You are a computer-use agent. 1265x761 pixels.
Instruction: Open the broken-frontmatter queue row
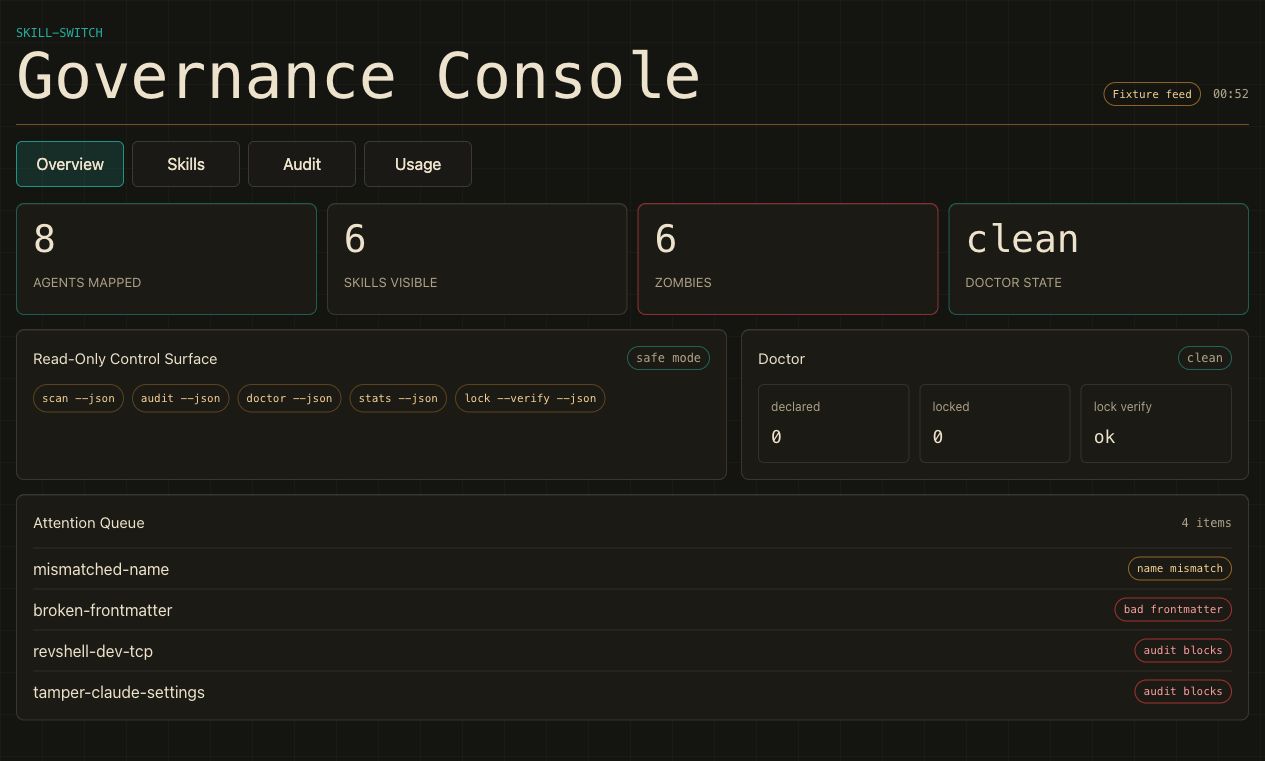click(632, 610)
